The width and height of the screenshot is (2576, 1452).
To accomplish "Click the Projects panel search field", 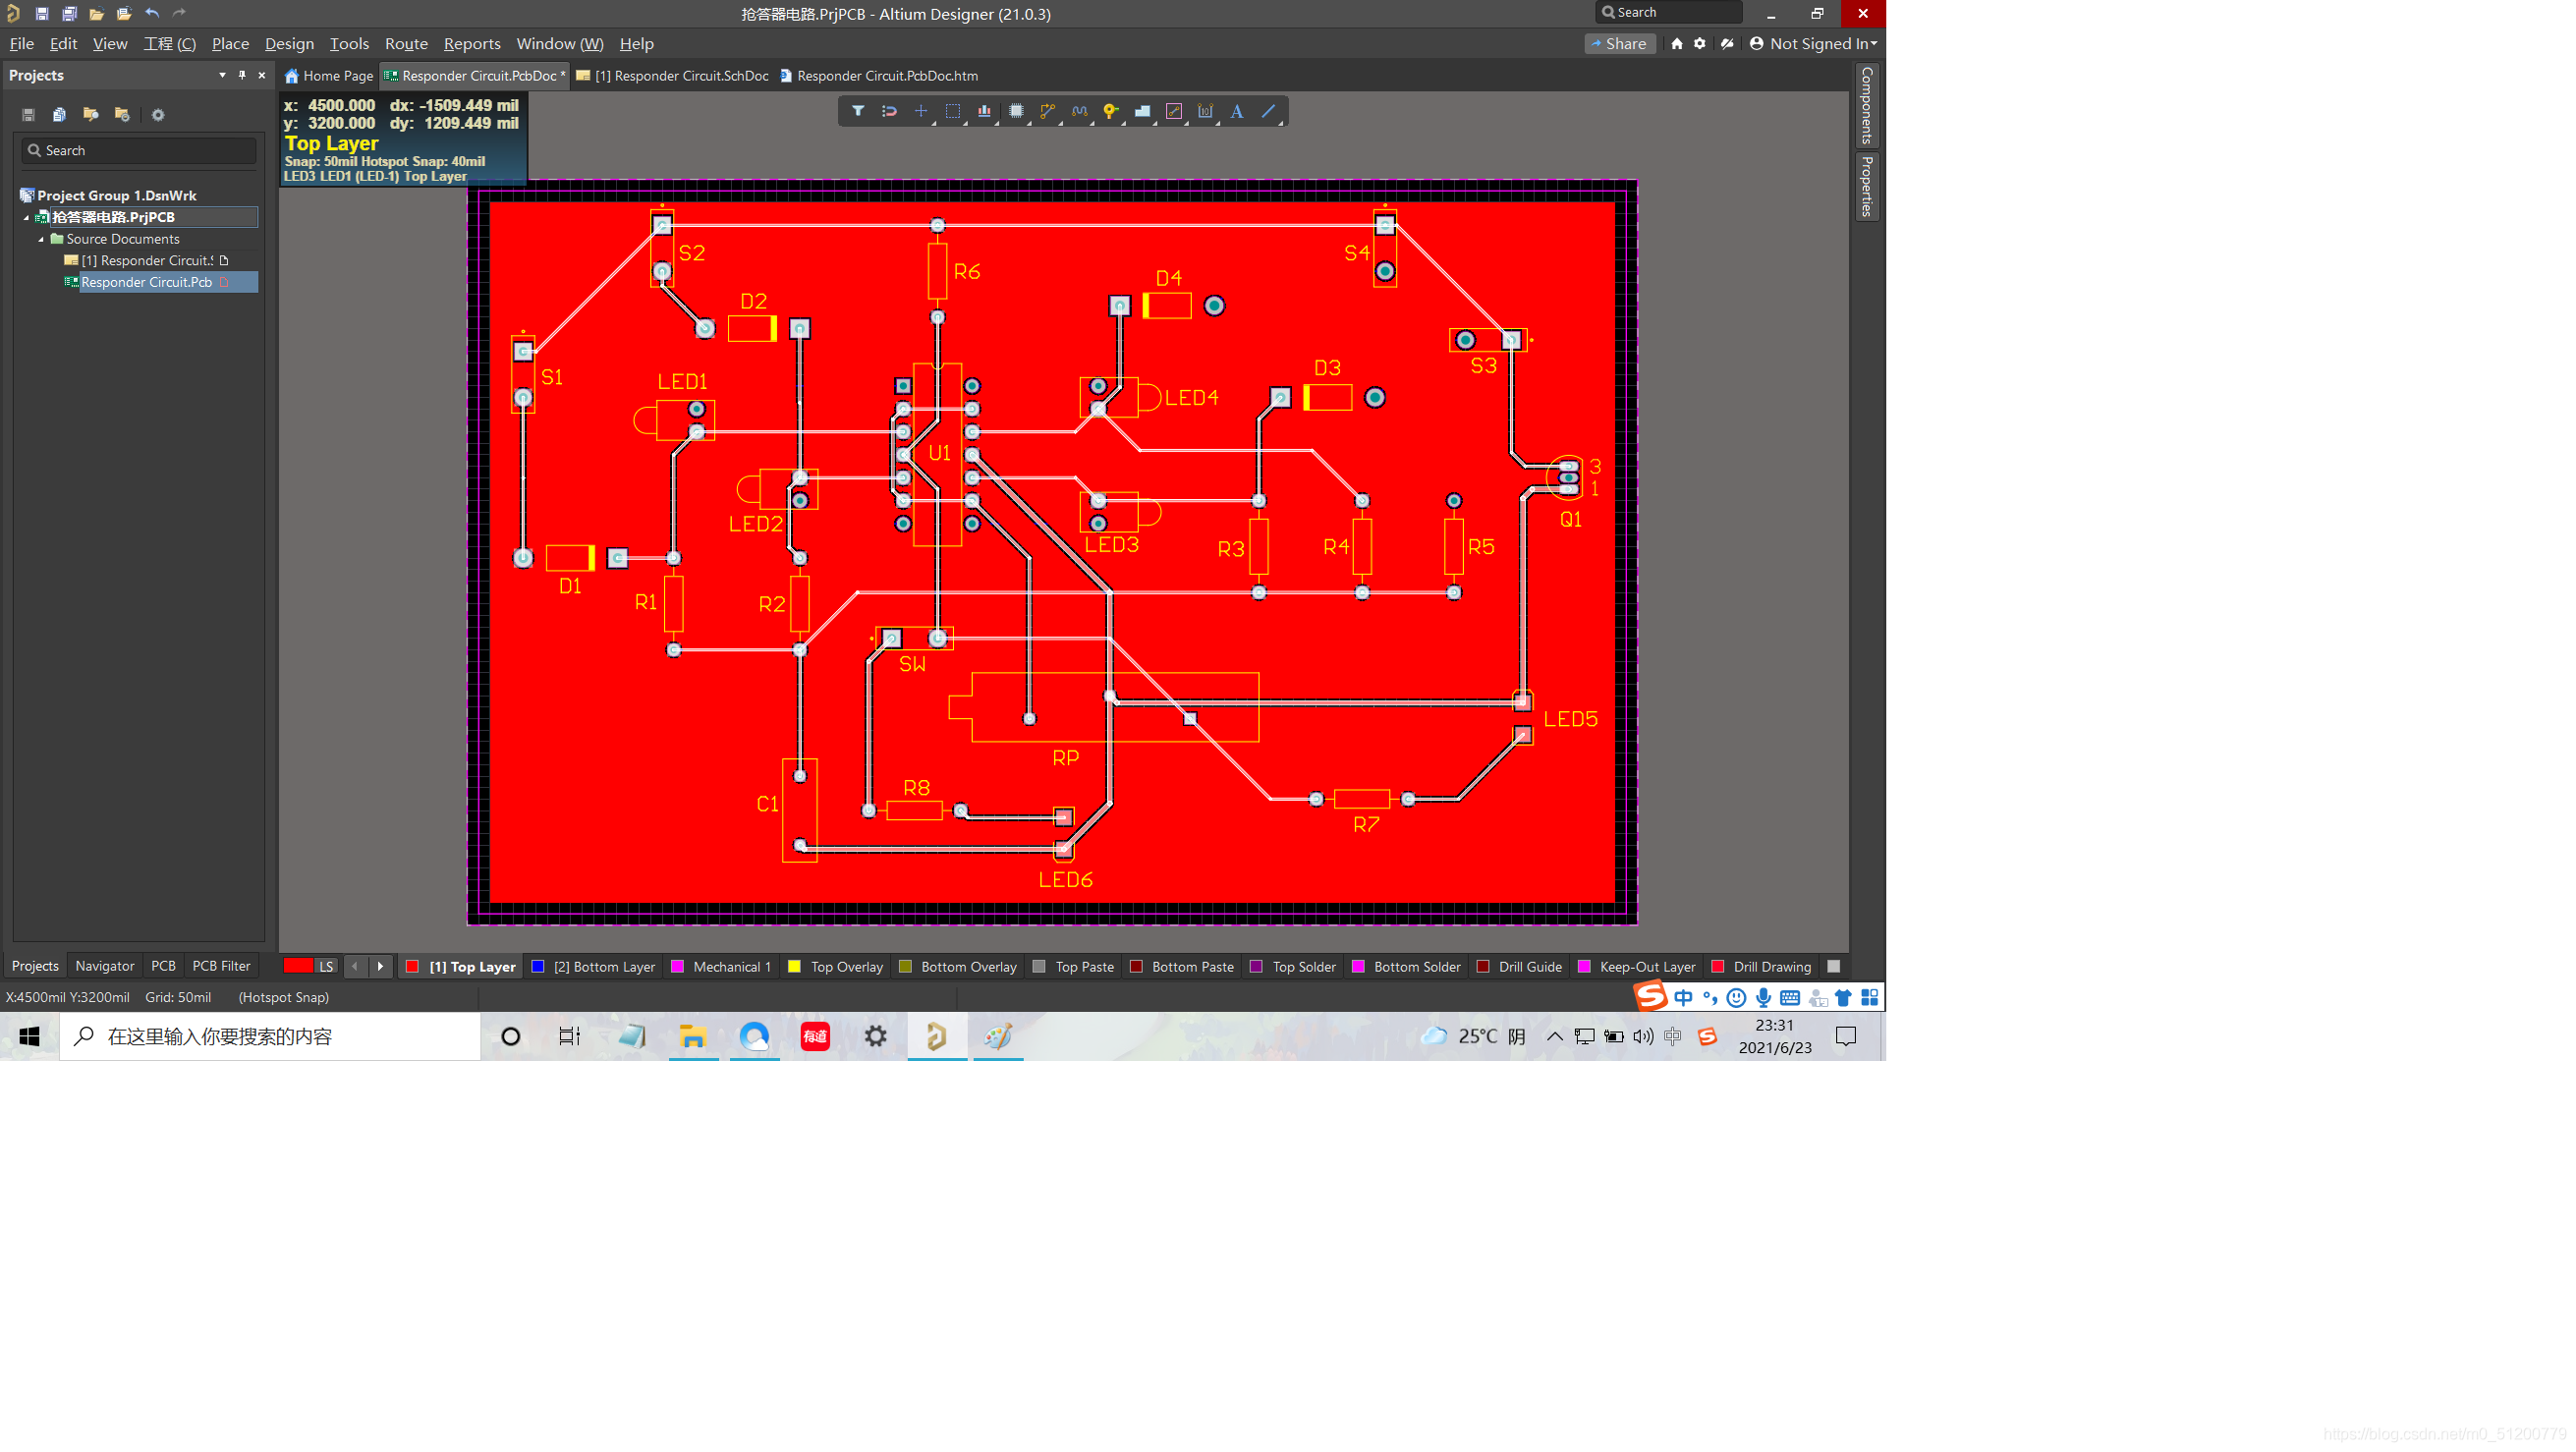I will coord(140,150).
